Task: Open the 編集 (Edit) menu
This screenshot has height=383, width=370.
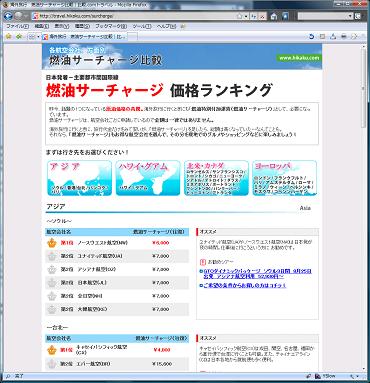Action: point(42,26)
